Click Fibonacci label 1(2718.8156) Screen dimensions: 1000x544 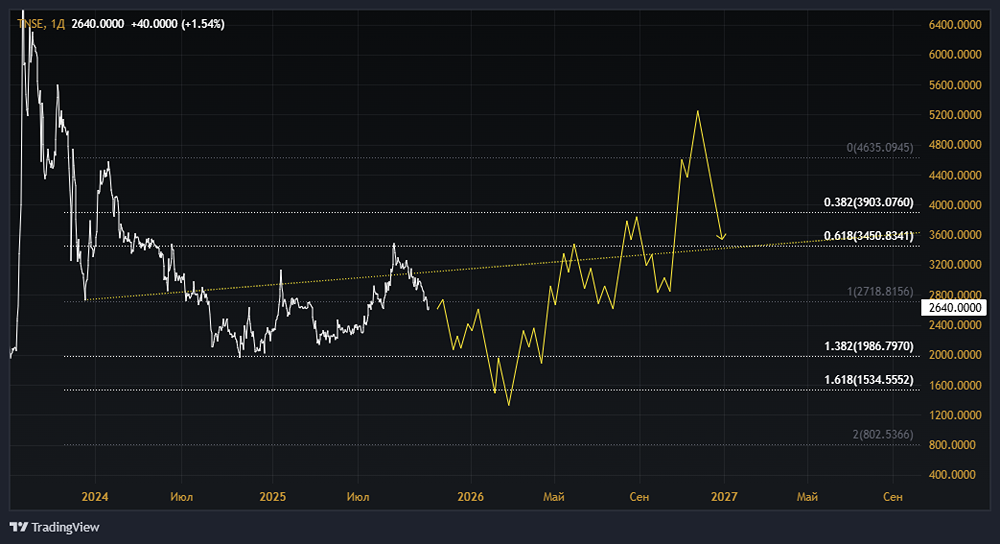[880, 291]
